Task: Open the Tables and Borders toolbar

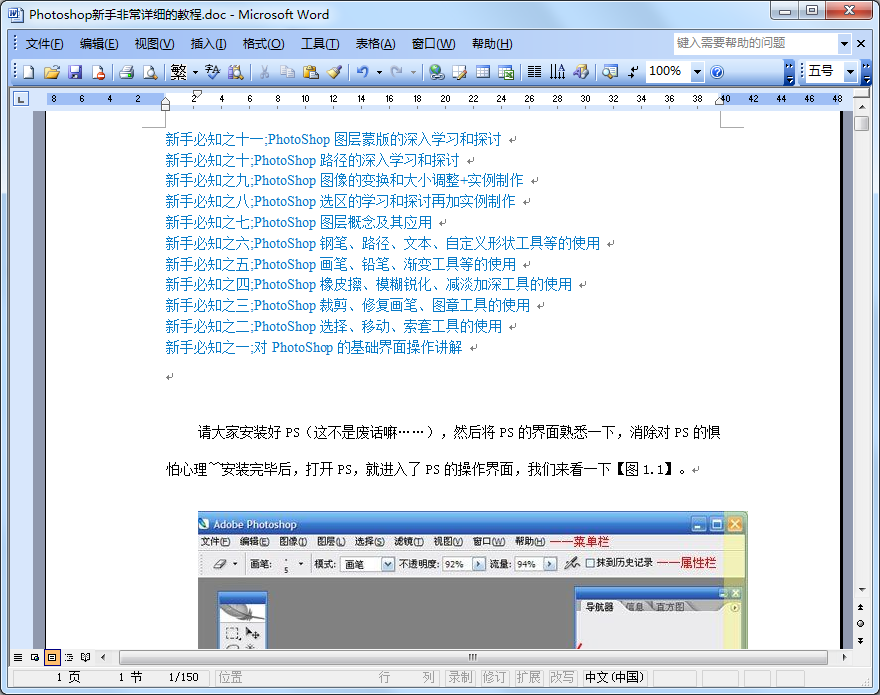Action: pyautogui.click(x=460, y=72)
